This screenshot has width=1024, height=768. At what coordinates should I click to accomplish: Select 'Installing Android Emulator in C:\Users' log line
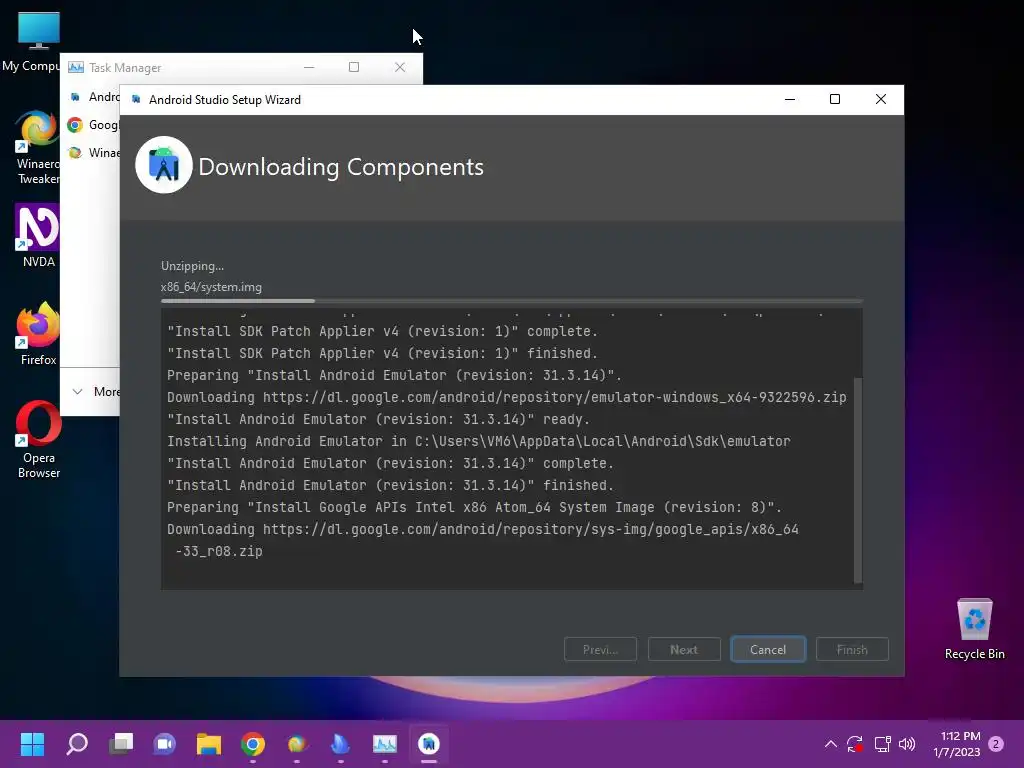pos(478,441)
